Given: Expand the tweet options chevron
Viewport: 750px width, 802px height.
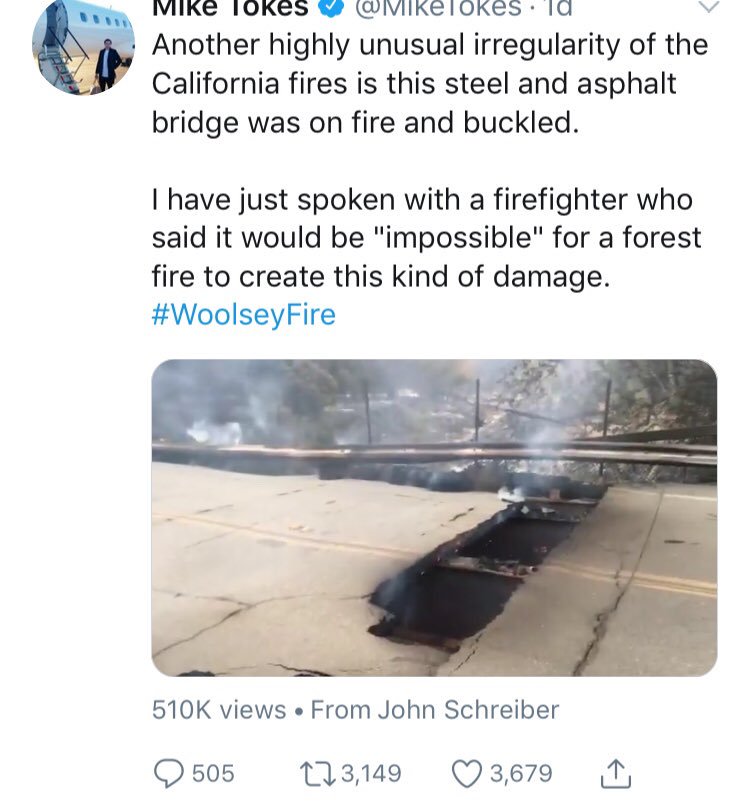Looking at the screenshot, I should [x=707, y=8].
